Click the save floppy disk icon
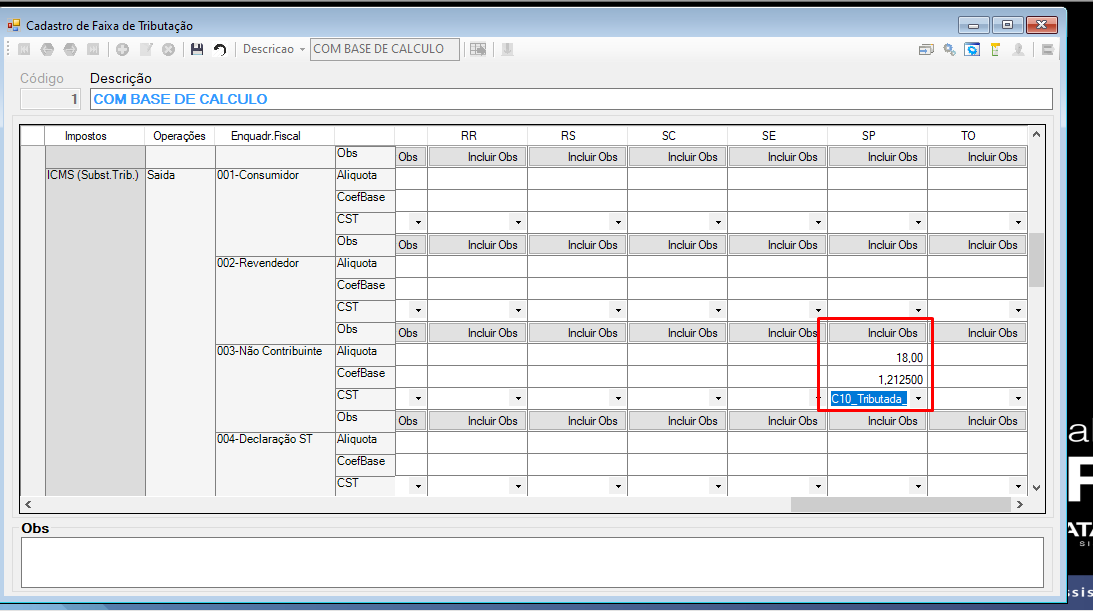This screenshot has width=1093, height=611. coord(197,49)
